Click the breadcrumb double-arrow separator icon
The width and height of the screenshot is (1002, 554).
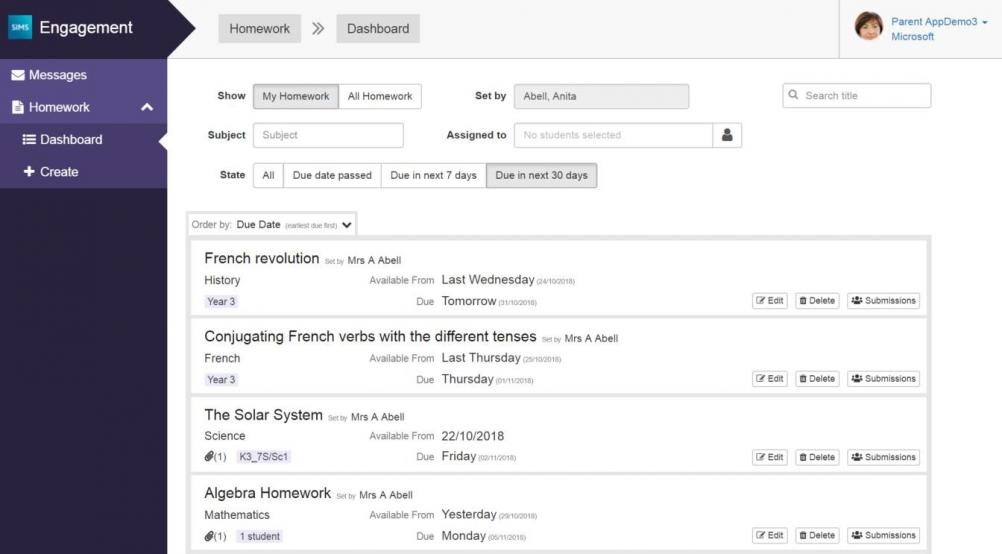click(x=318, y=29)
